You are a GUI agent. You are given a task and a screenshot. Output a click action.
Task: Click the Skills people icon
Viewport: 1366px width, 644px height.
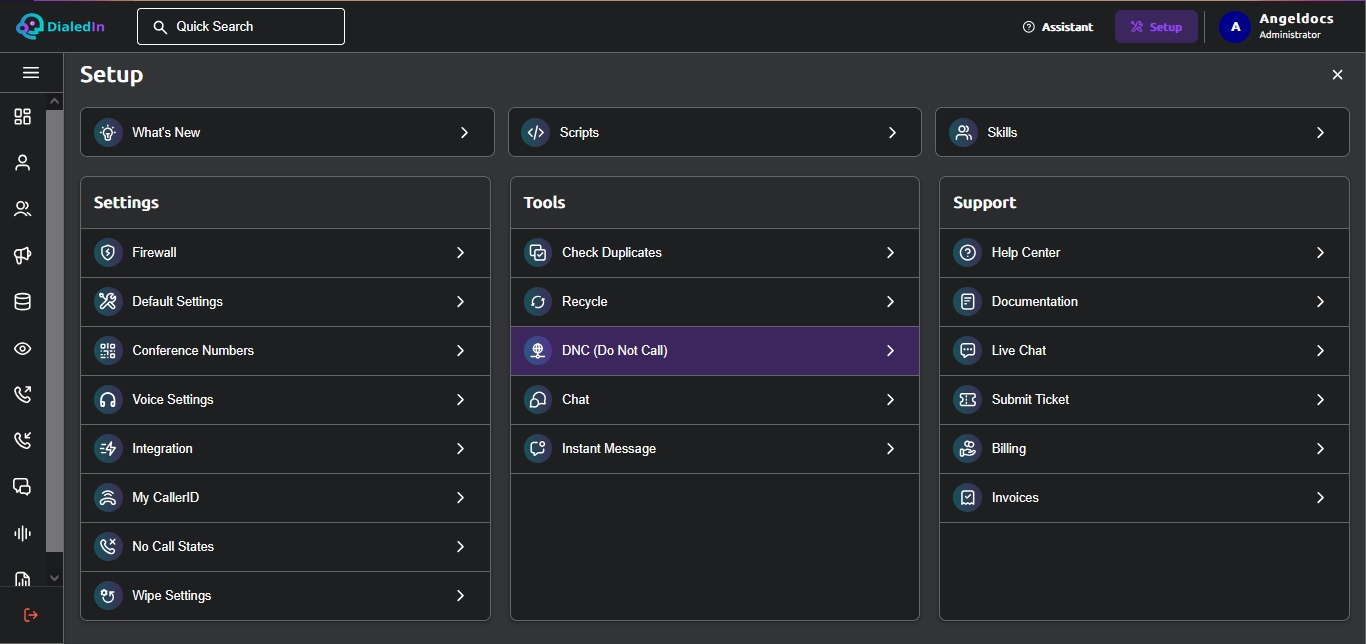click(x=963, y=133)
